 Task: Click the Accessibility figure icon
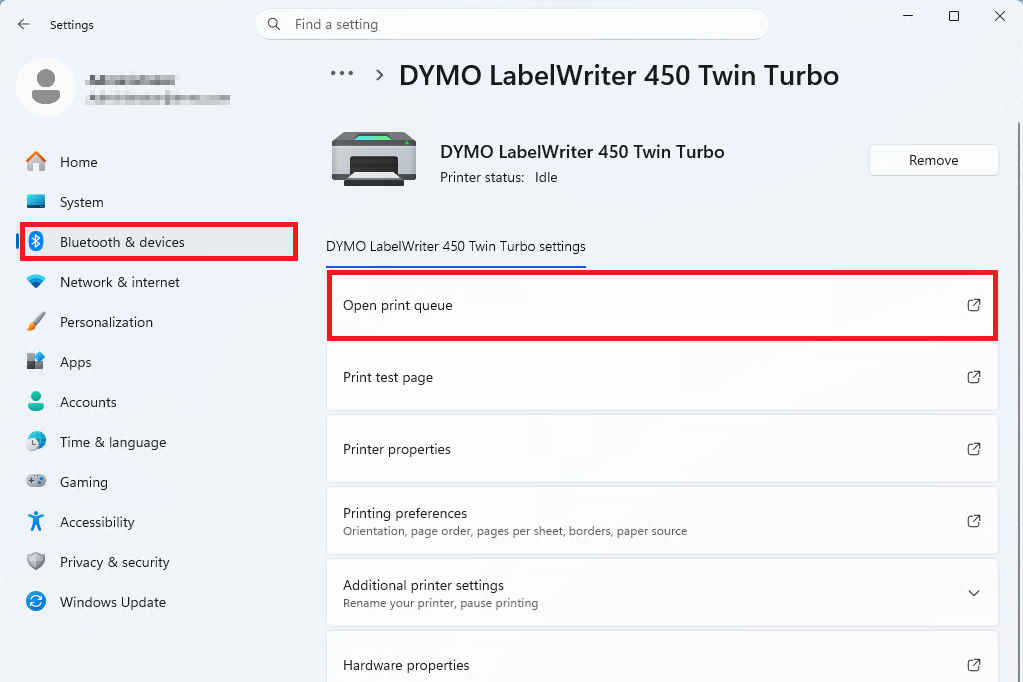pyautogui.click(x=36, y=521)
